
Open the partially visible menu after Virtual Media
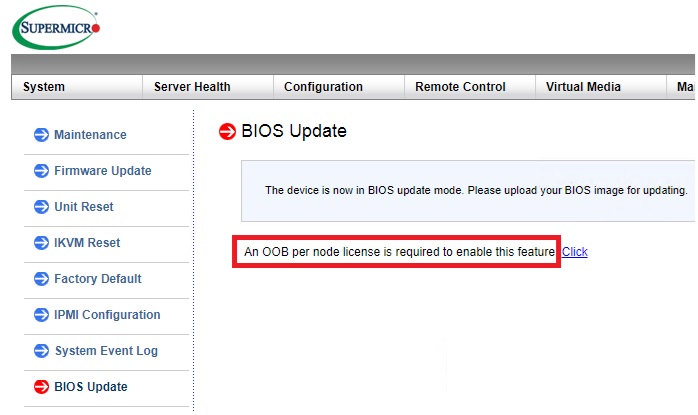pos(685,87)
